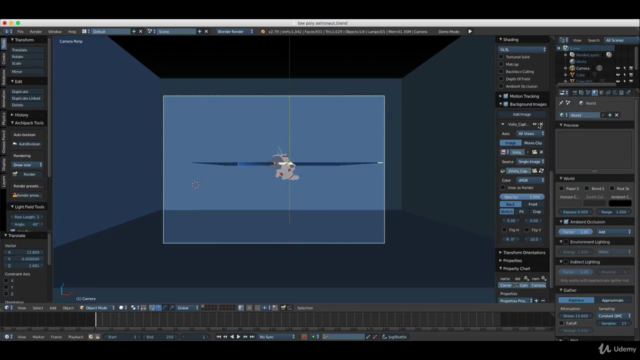Toggle Depth Of Field checkbox
Image resolution: width=640 pixels, height=360 pixels.
[x=501, y=79]
